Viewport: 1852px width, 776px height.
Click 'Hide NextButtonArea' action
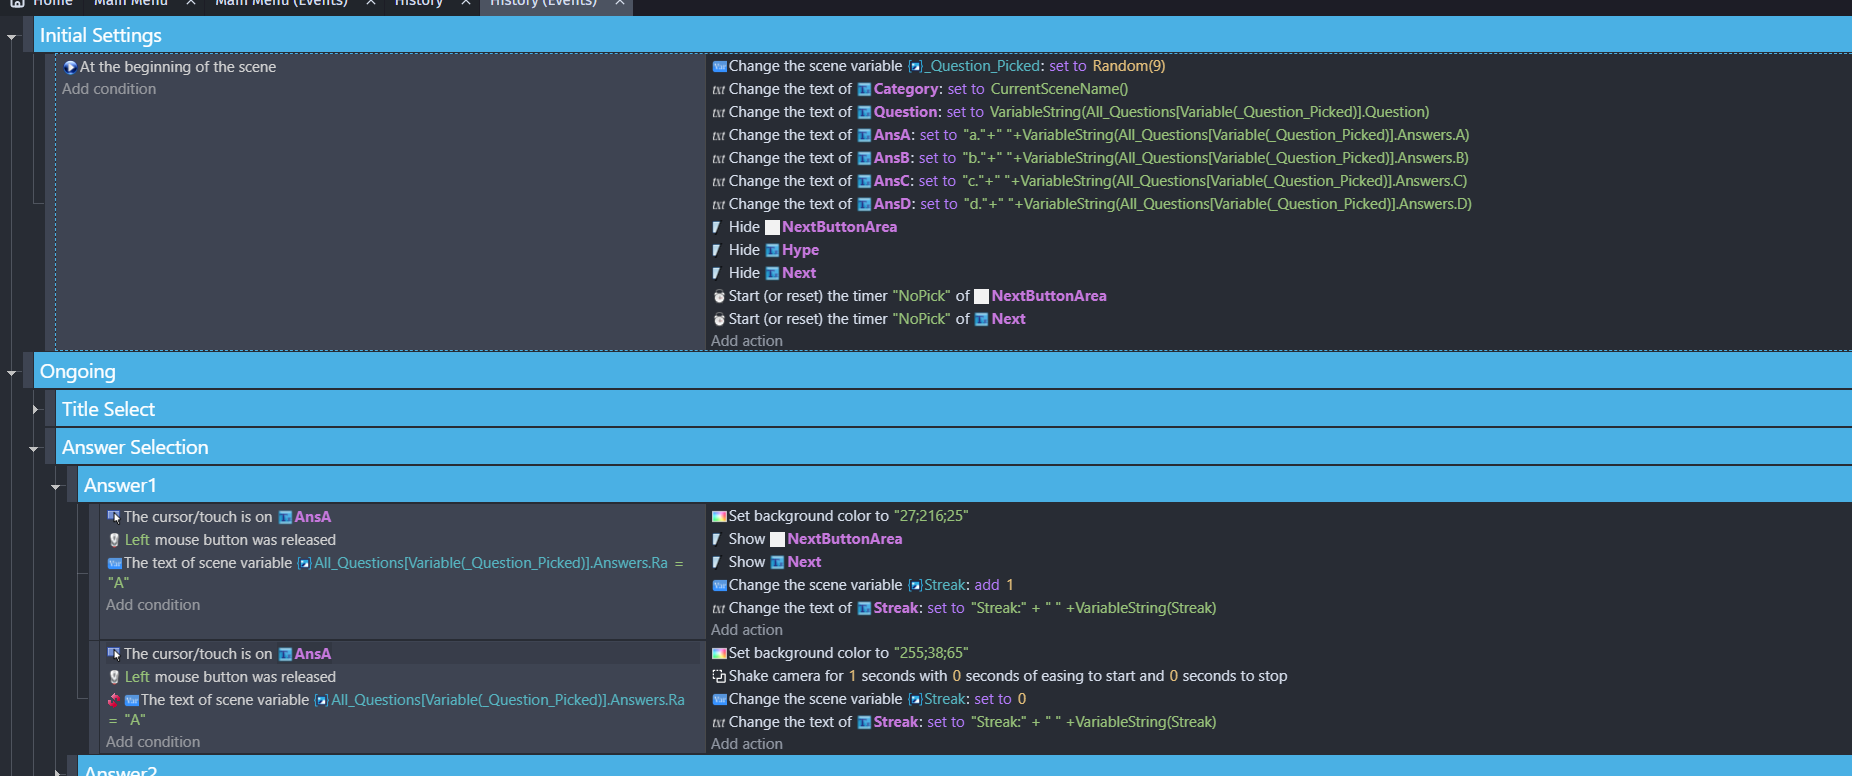[804, 227]
